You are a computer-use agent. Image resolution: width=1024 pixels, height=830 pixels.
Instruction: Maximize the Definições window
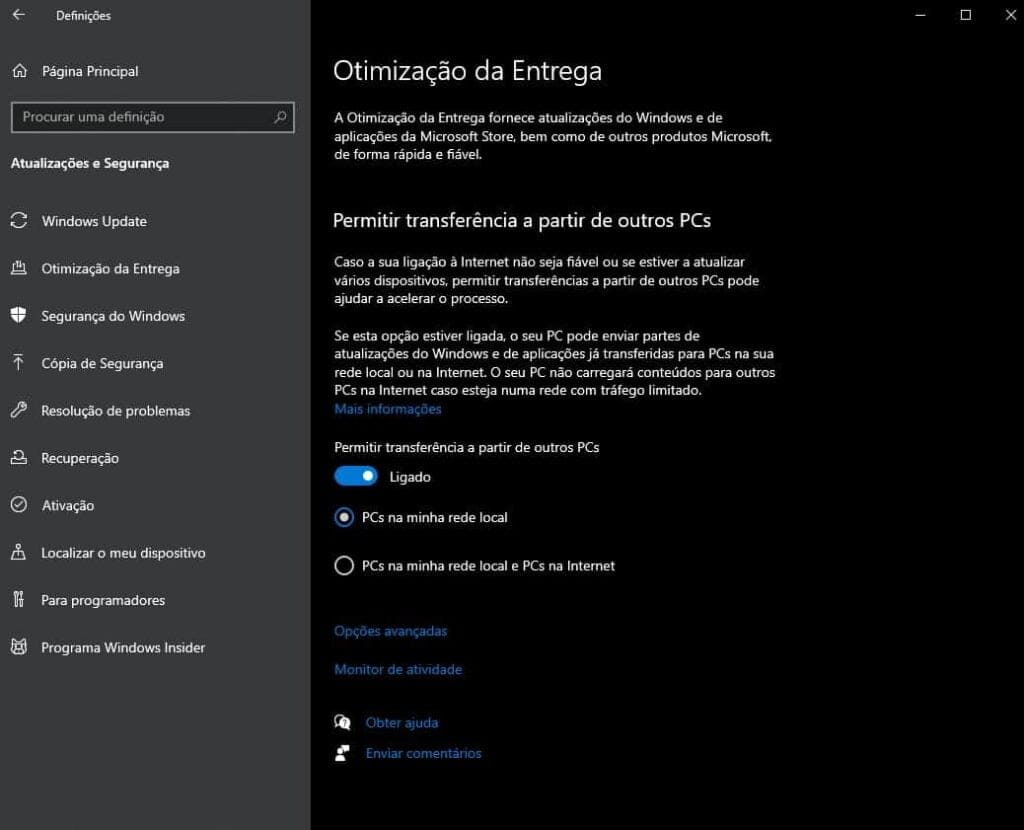[965, 14]
